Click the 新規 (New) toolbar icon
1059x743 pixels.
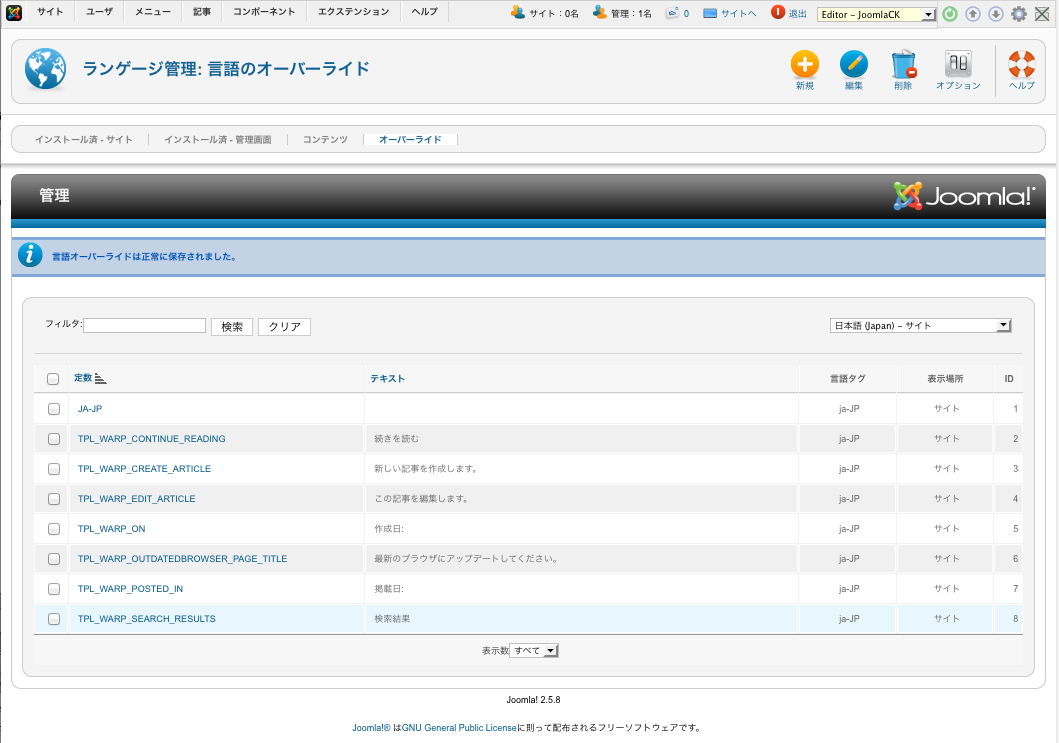point(804,66)
